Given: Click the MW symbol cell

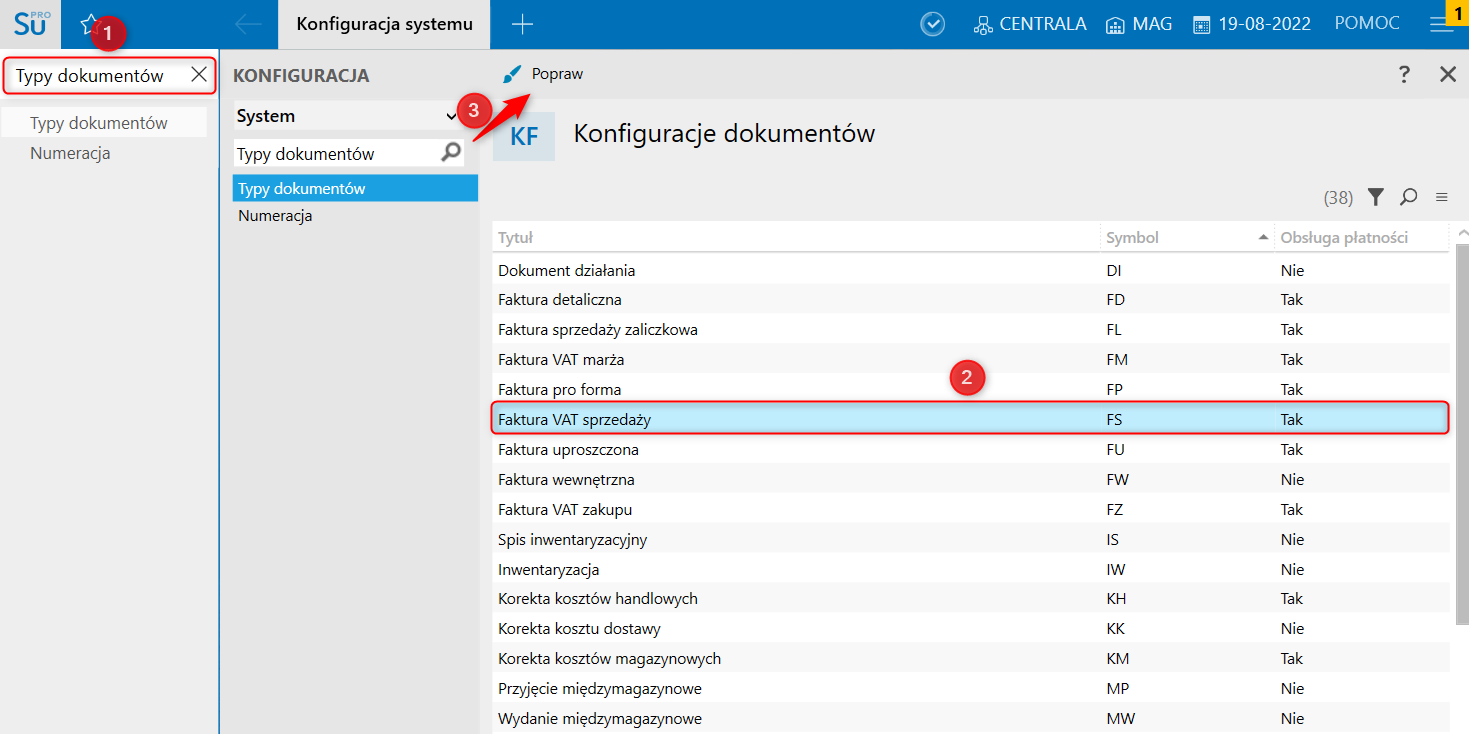Looking at the screenshot, I should pos(1120,718).
